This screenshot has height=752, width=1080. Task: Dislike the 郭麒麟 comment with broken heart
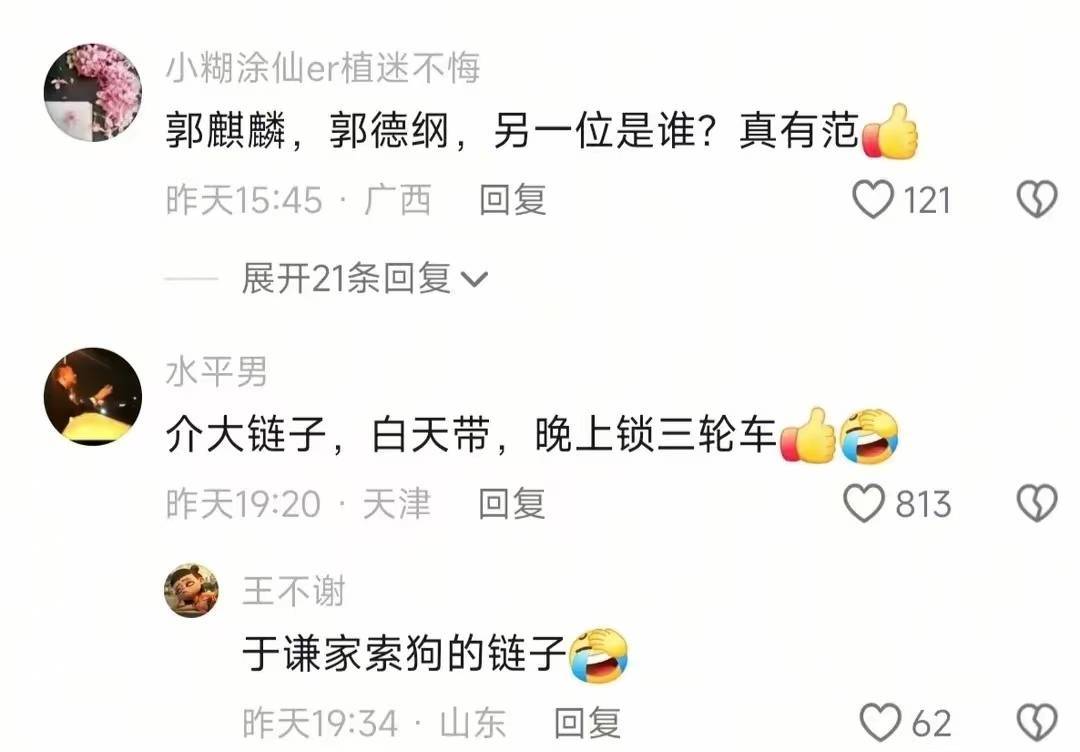click(x=1037, y=200)
